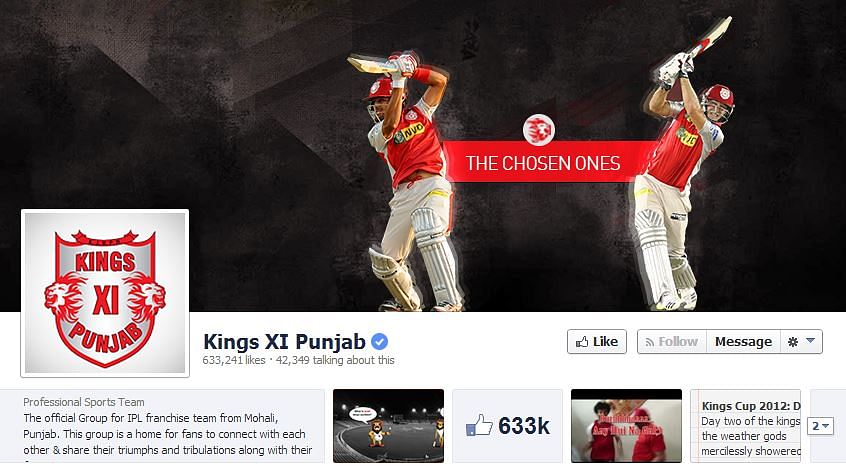
Task: Click the lion logo above the banner
Action: click(538, 130)
